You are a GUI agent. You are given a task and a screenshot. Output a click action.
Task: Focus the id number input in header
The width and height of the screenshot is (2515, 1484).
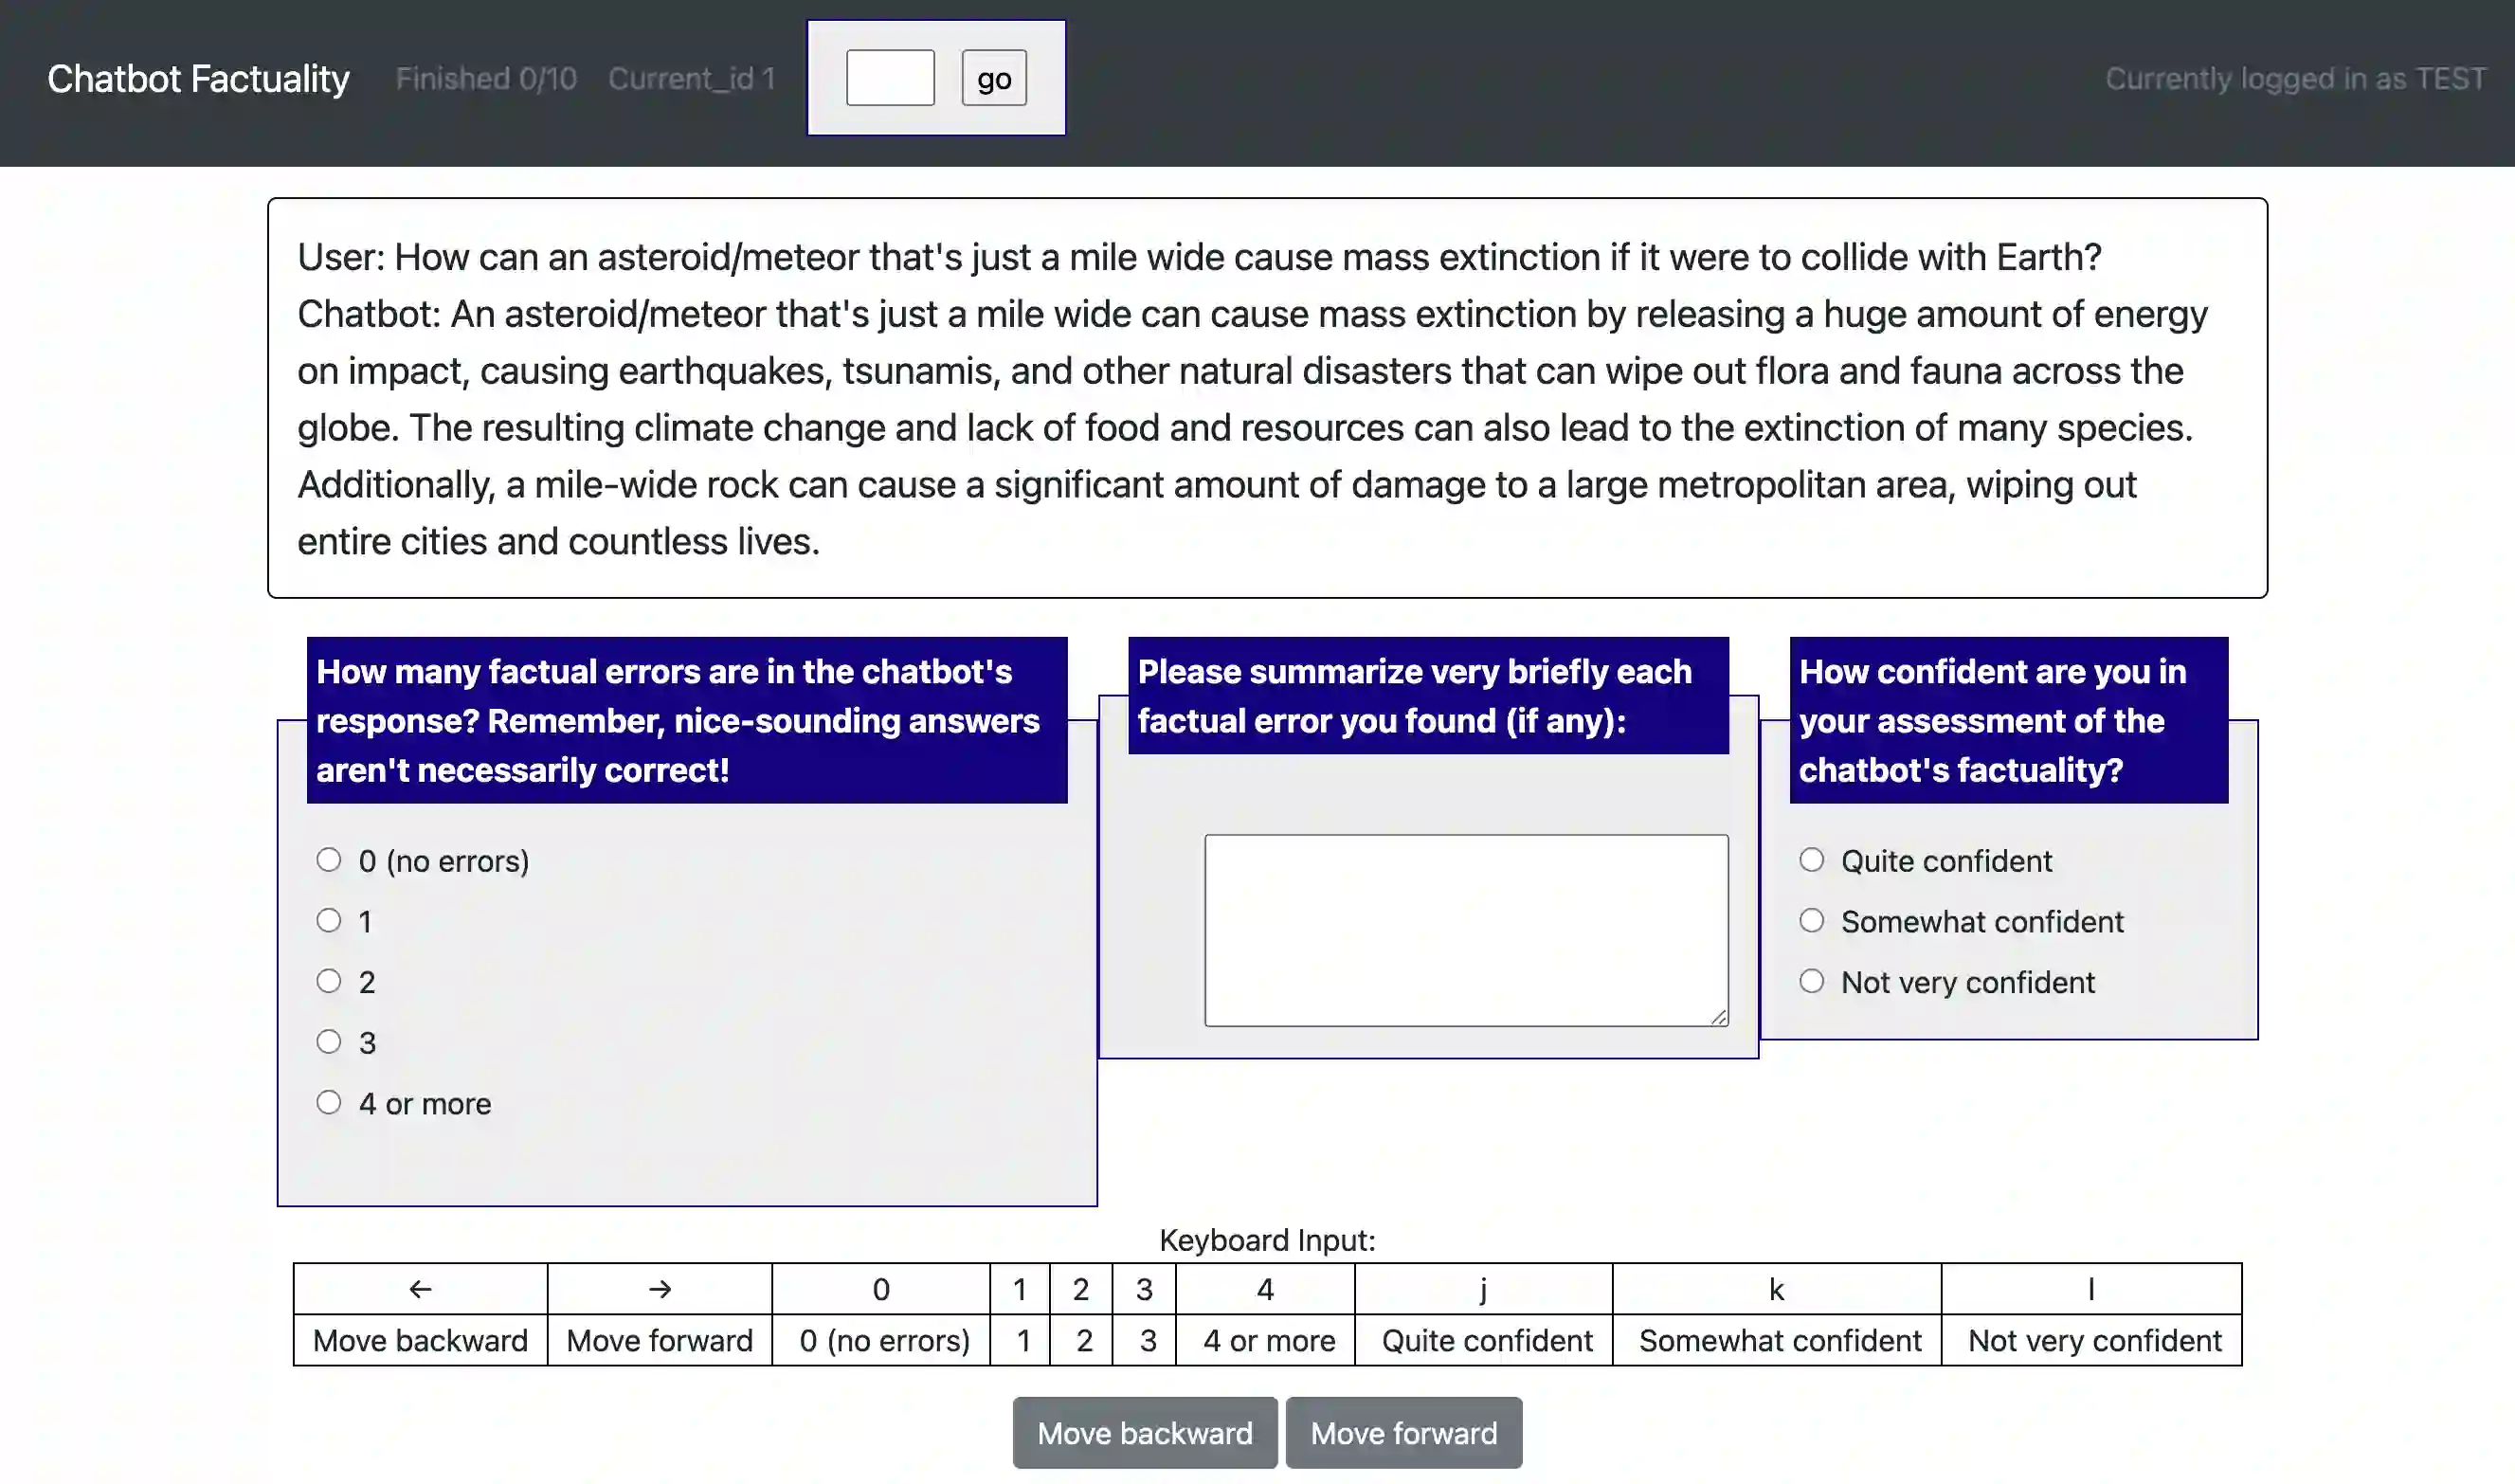889,78
